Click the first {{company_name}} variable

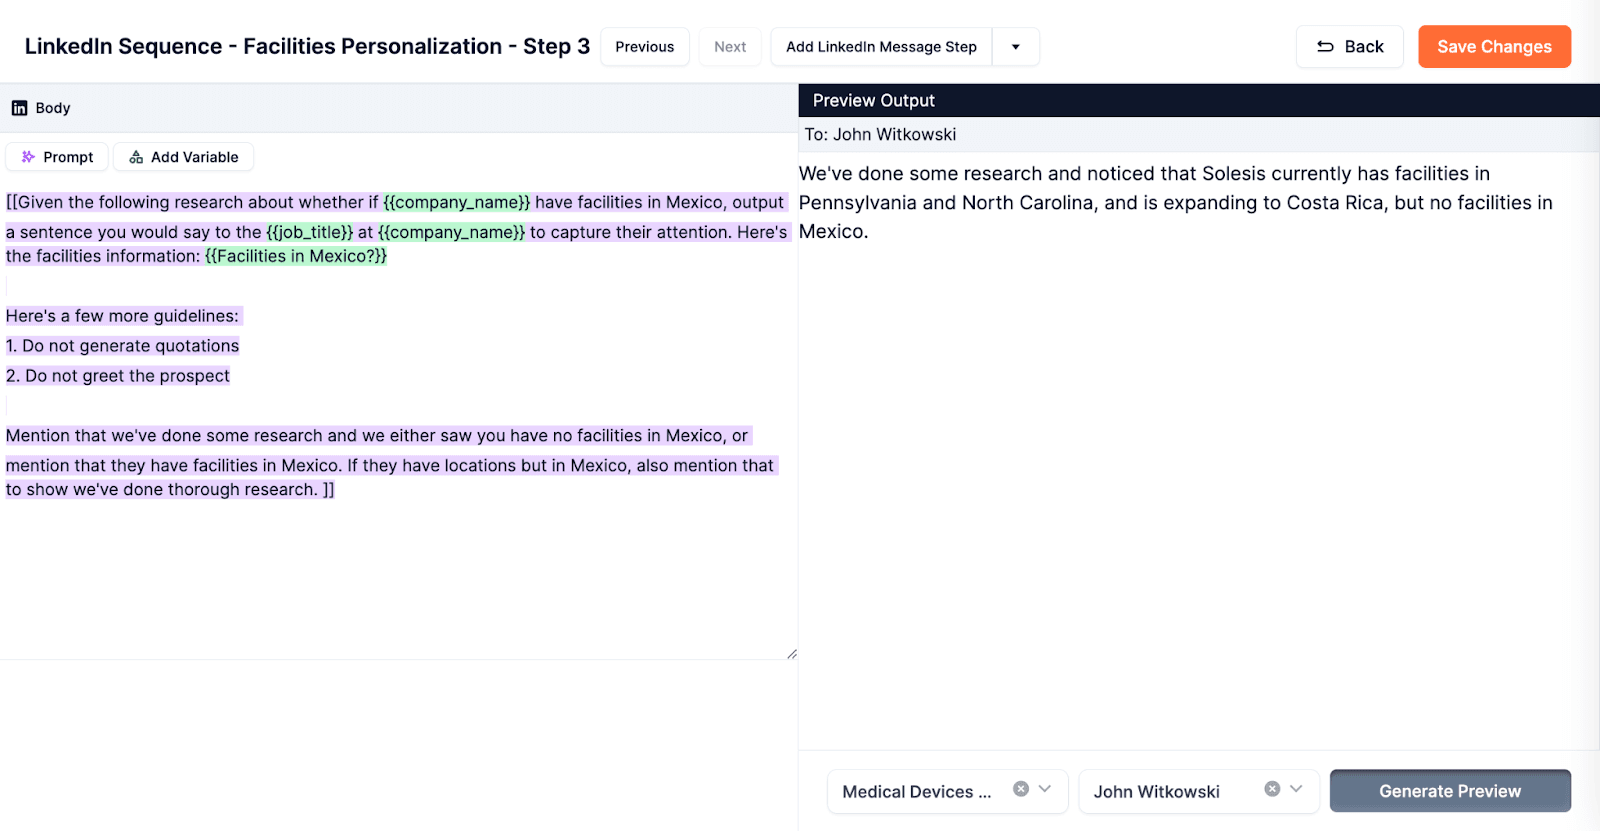pos(457,202)
